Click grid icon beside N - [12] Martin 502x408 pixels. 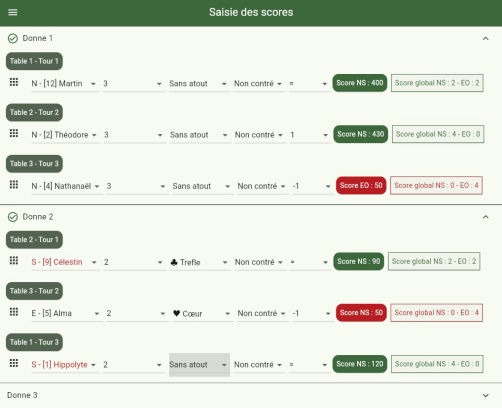[14, 82]
